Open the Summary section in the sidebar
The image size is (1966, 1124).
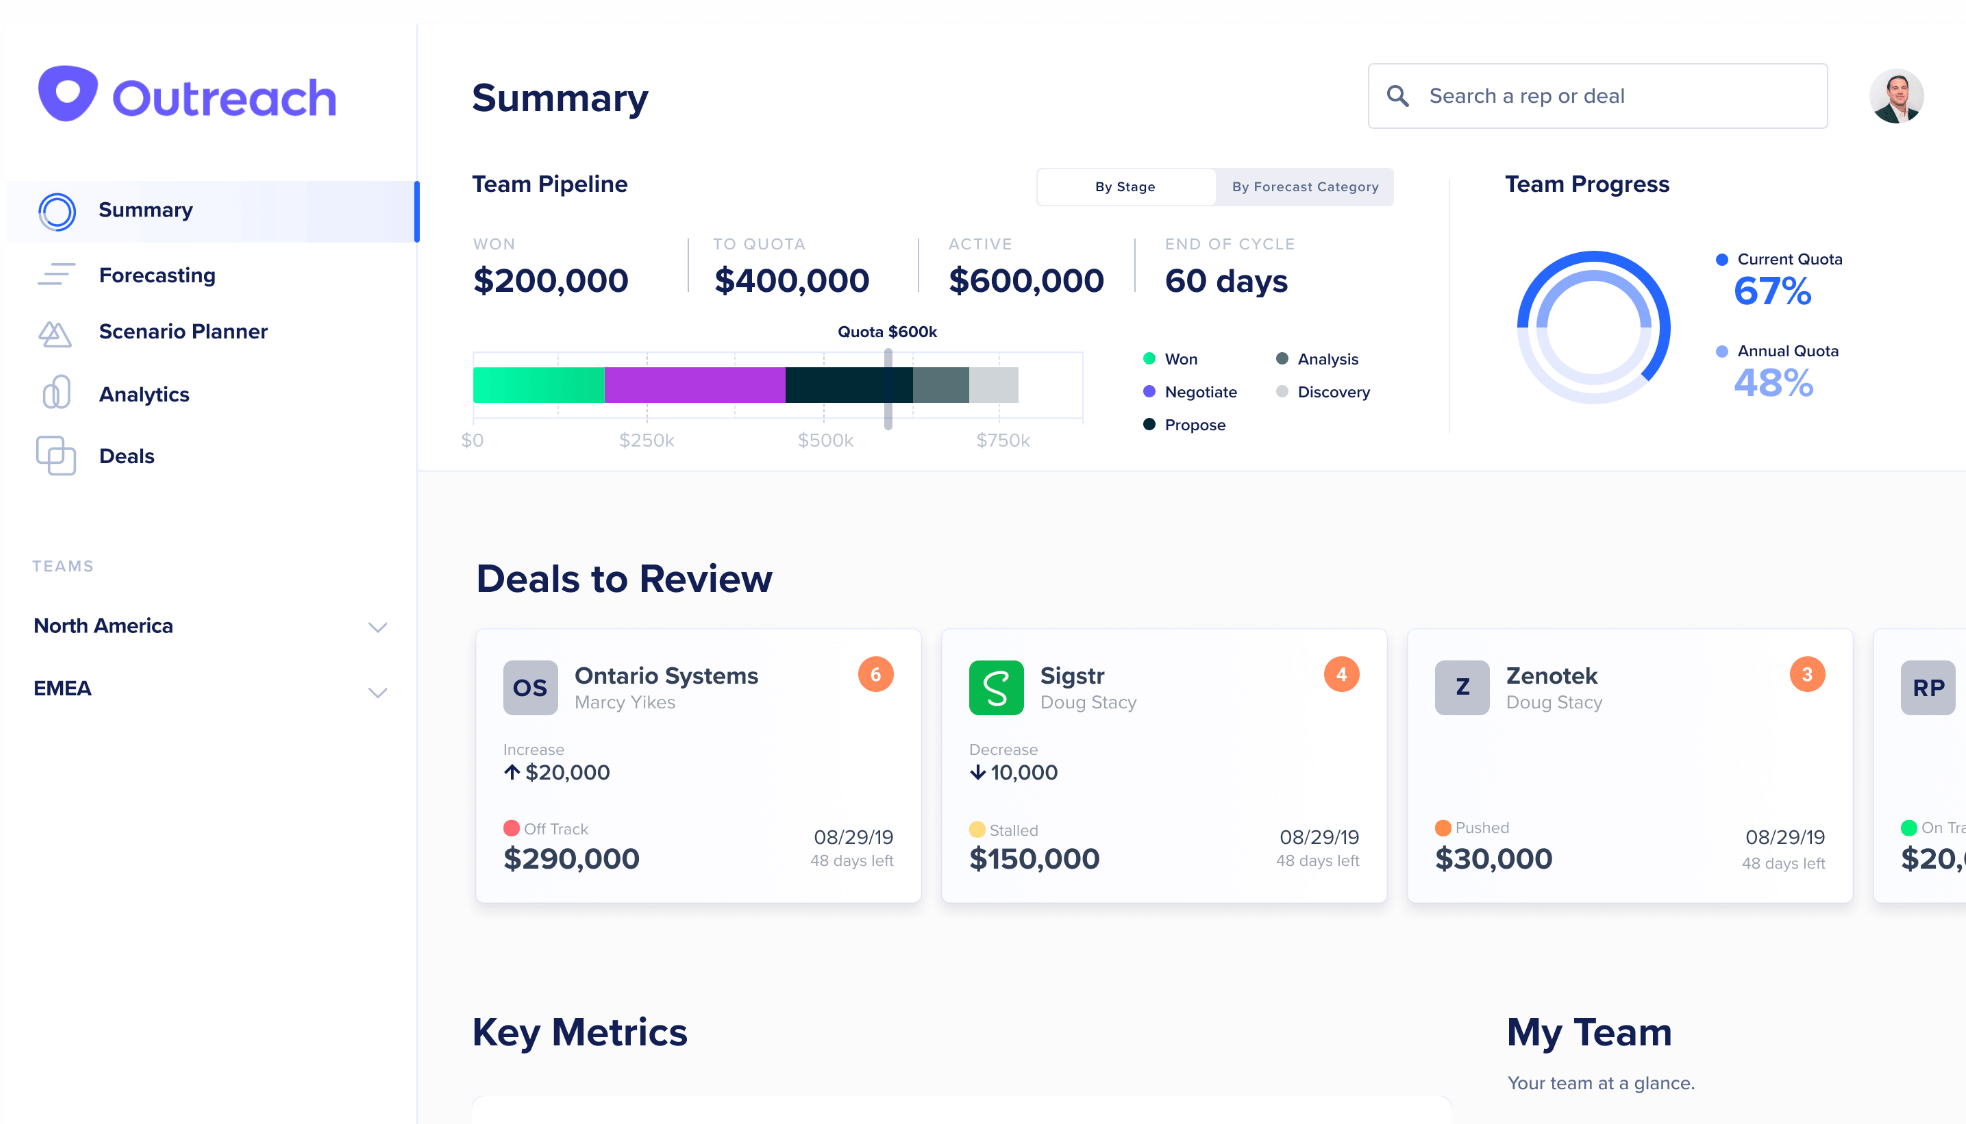coord(145,210)
